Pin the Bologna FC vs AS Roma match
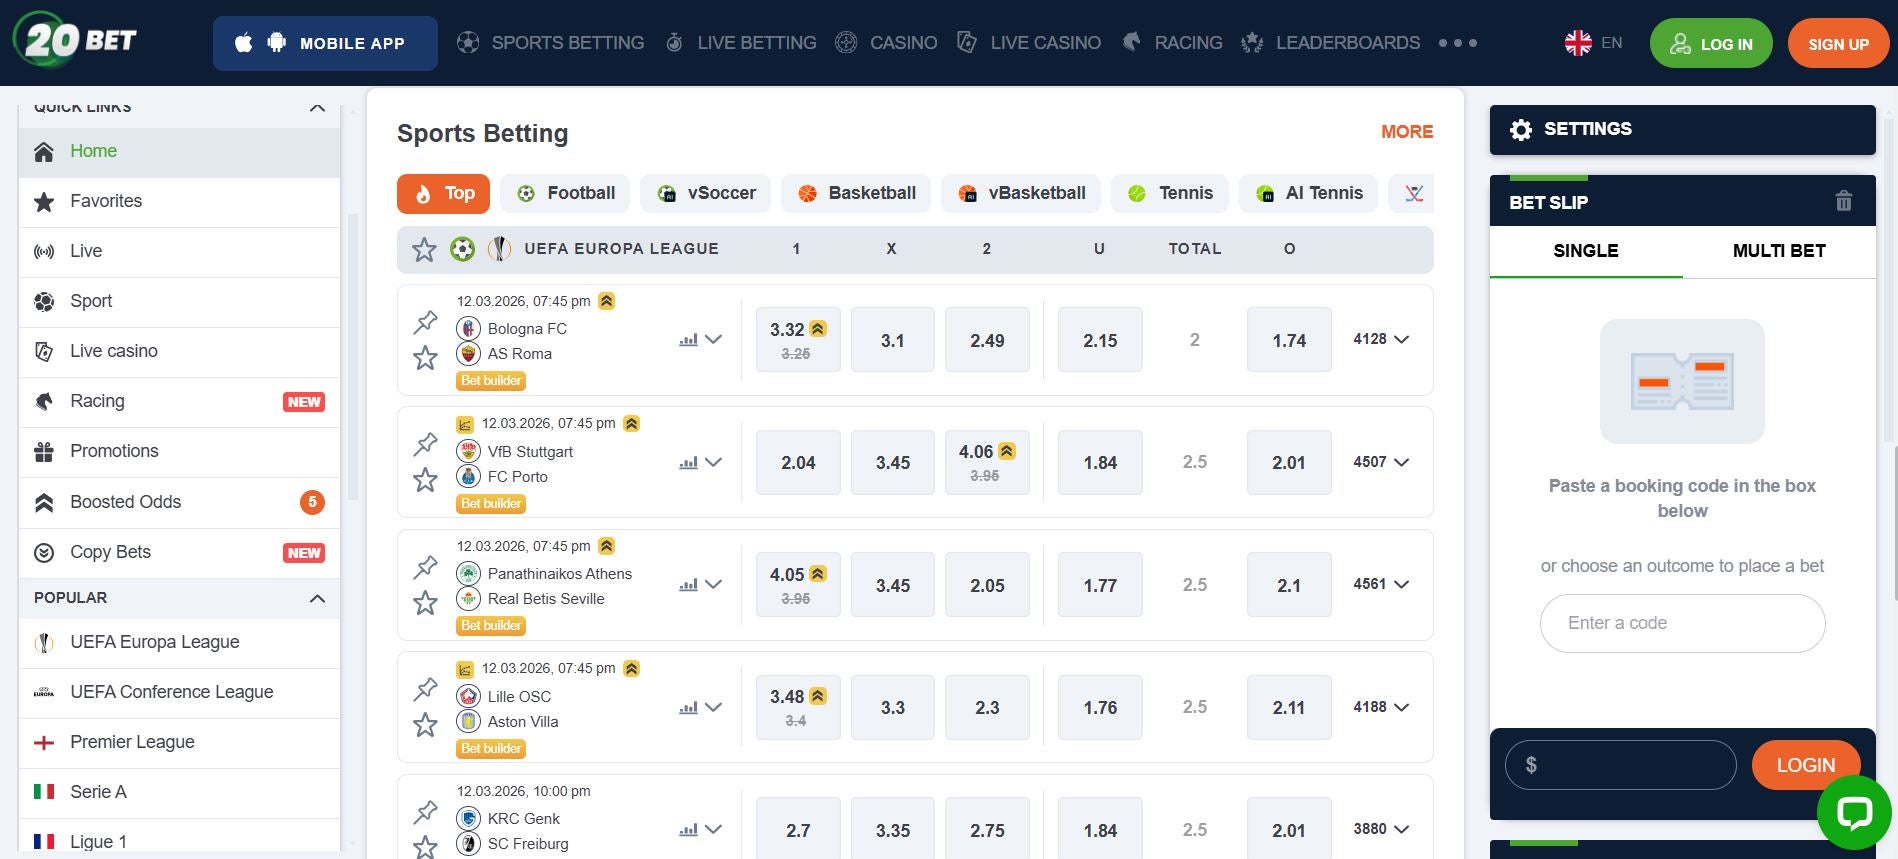 coord(426,322)
